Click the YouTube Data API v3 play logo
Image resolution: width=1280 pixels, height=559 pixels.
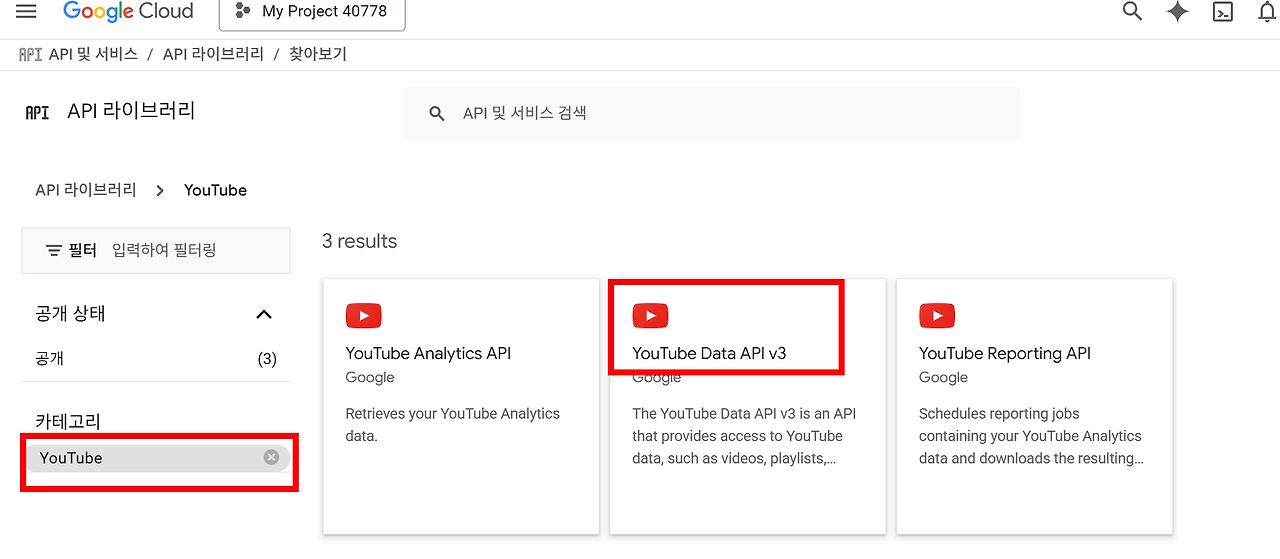650,316
